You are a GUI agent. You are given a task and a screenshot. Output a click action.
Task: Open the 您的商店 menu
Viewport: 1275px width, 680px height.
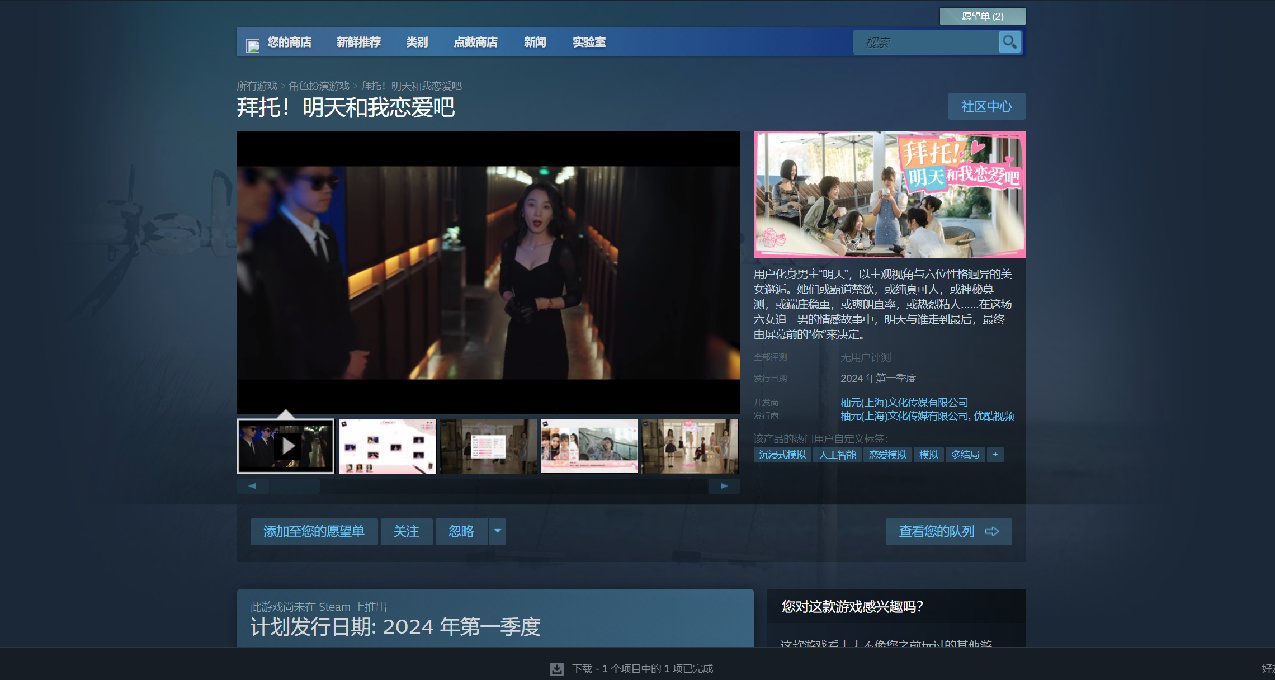coord(289,42)
